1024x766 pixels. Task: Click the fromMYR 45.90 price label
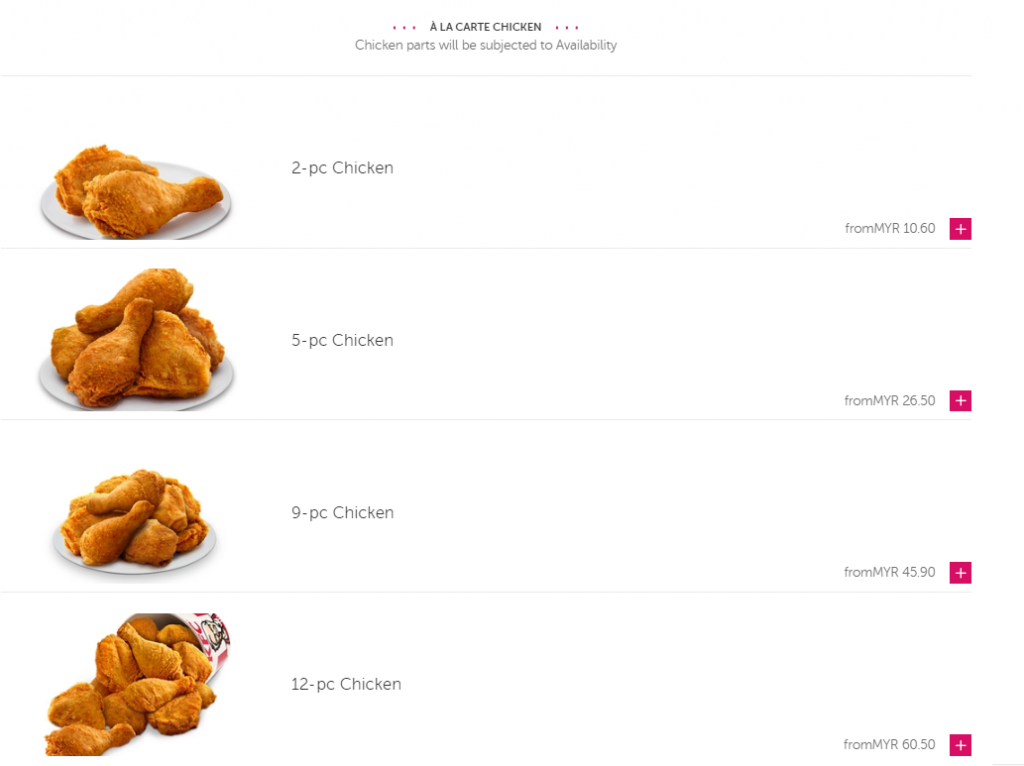click(889, 573)
